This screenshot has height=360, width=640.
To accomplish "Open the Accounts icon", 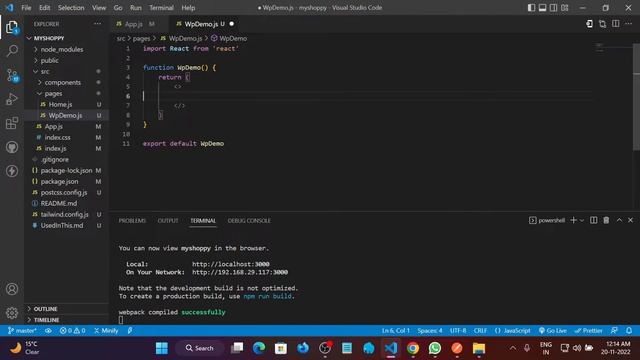I will 12,289.
